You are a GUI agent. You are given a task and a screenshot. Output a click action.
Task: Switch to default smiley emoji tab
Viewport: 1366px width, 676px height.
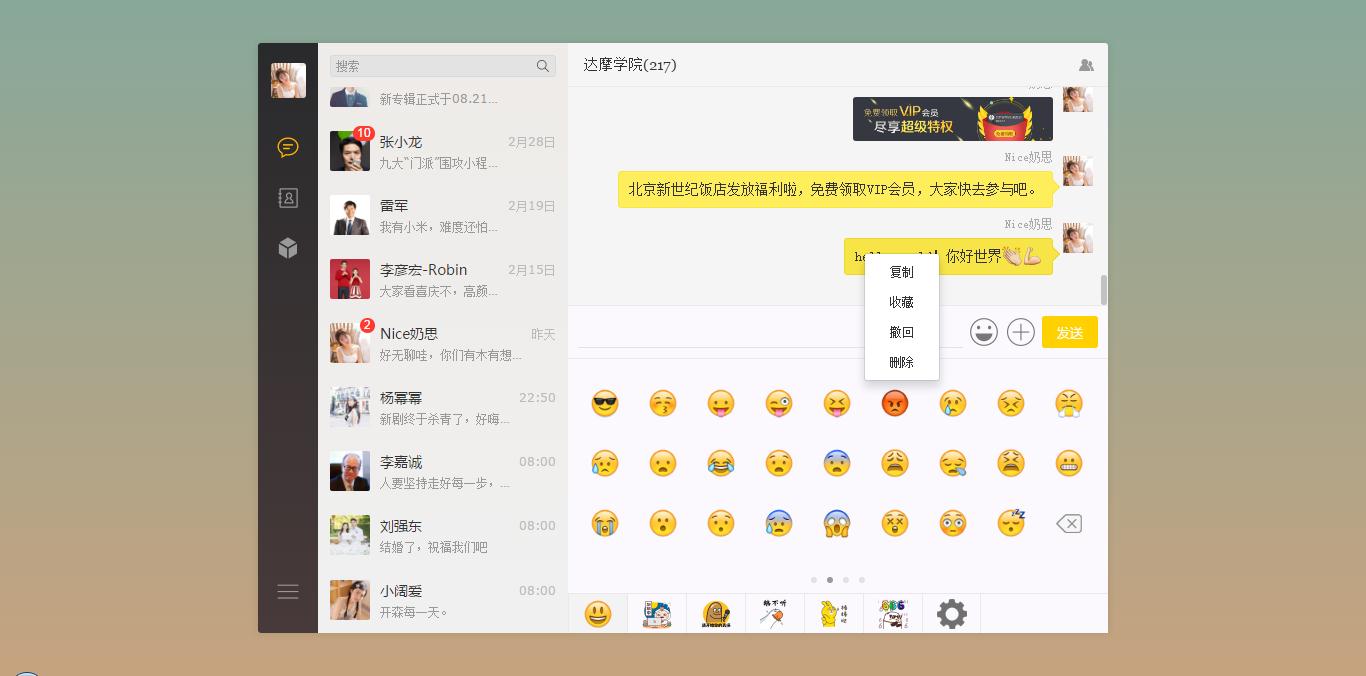tap(598, 613)
